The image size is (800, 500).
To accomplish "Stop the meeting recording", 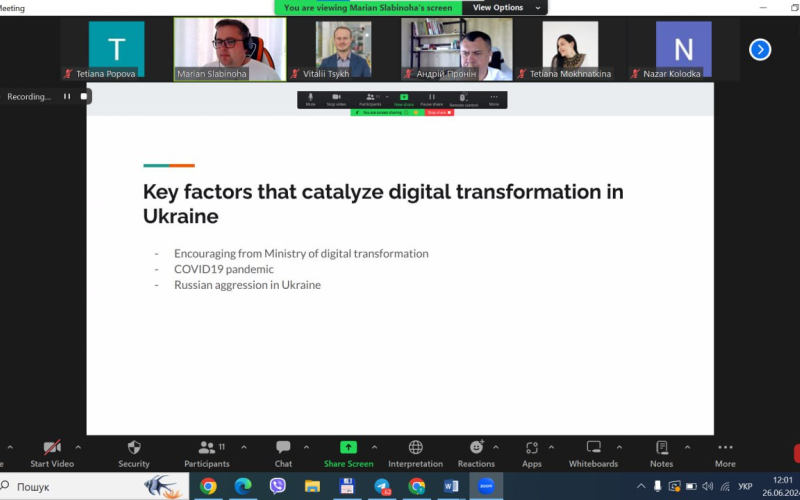I will tap(84, 96).
